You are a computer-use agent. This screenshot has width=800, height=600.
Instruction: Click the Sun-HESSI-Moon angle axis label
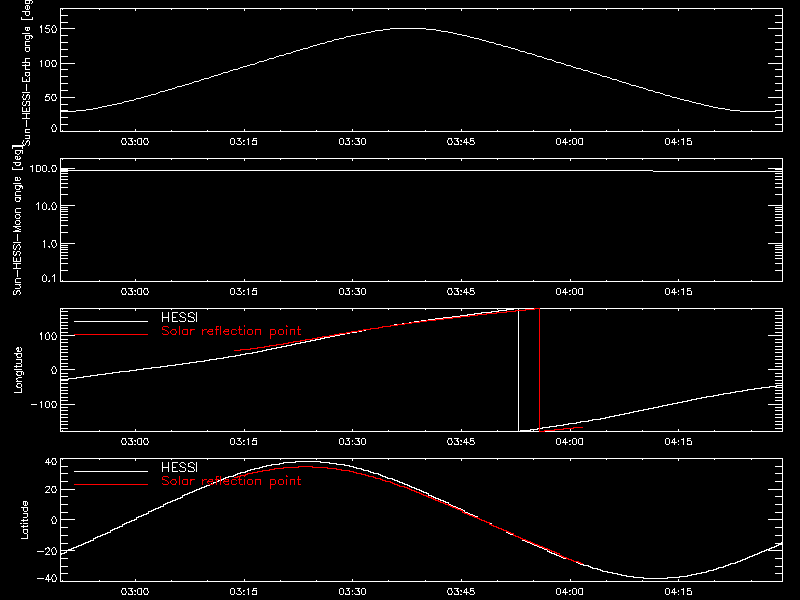click(x=17, y=220)
